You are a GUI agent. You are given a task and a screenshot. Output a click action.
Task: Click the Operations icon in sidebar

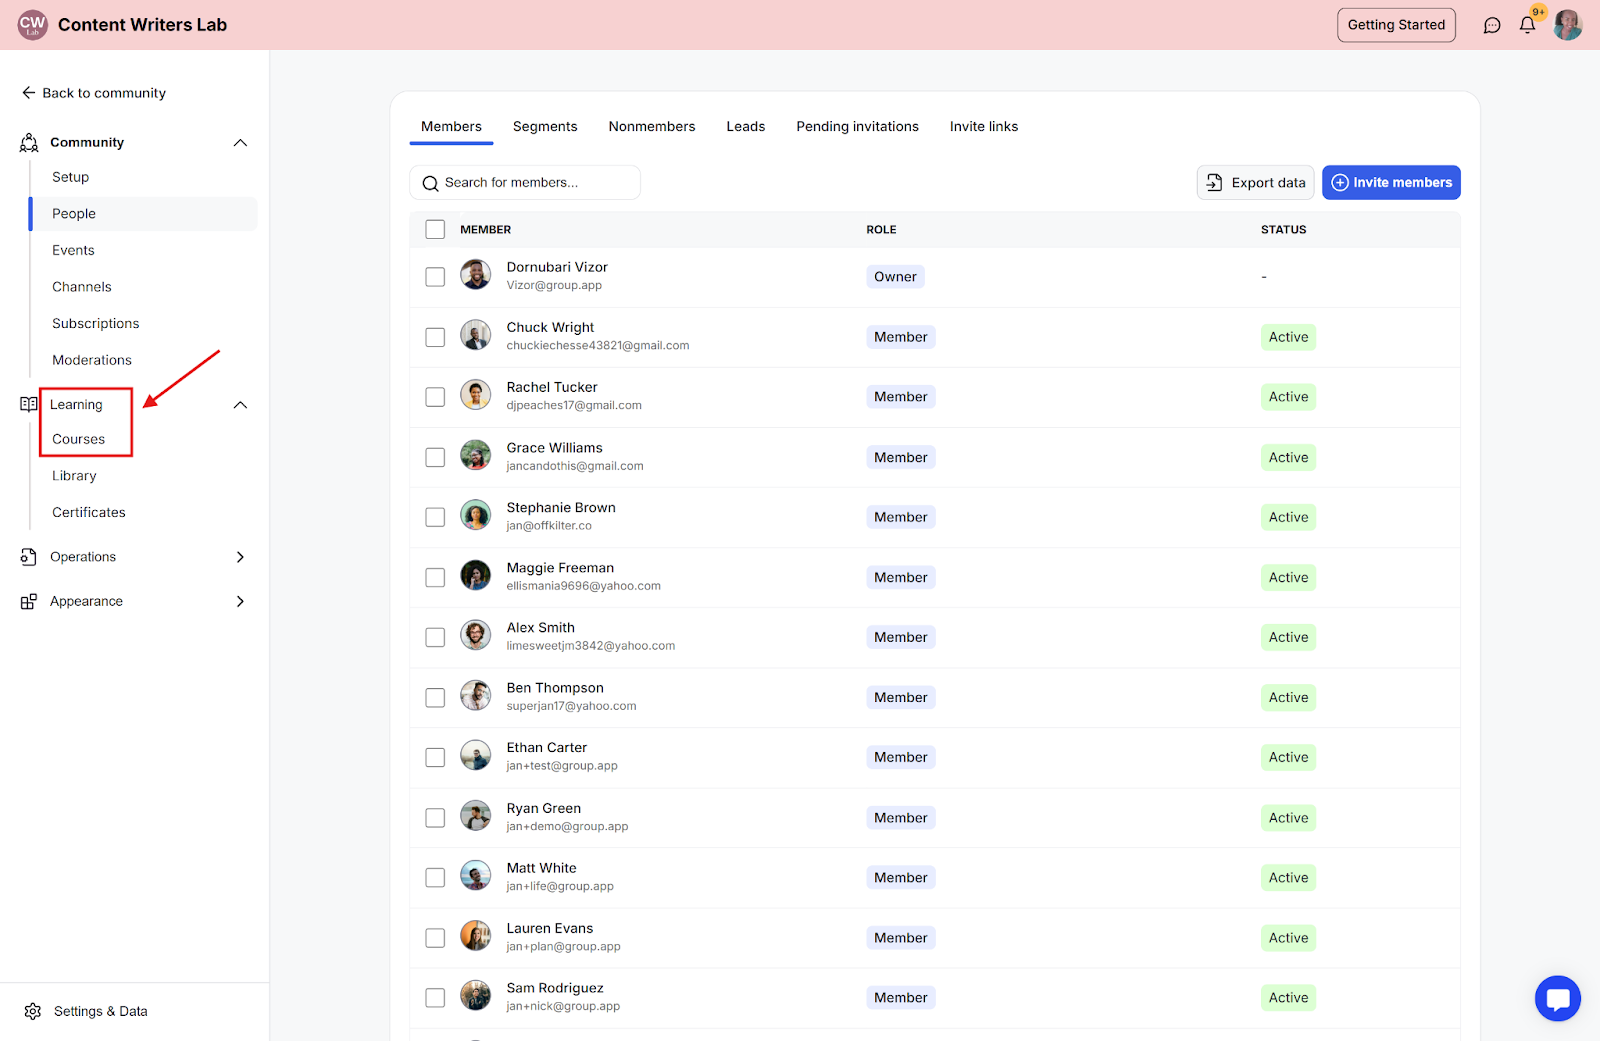[x=29, y=557]
